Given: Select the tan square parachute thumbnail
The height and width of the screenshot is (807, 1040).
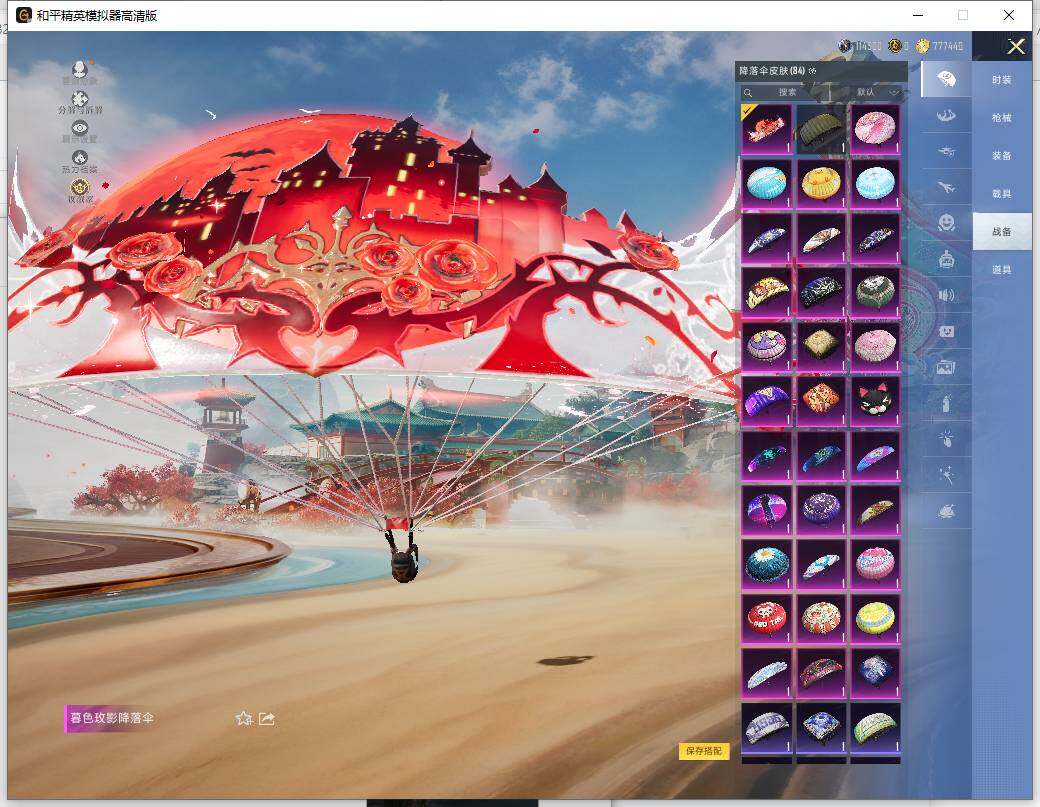Looking at the screenshot, I should pyautogui.click(x=821, y=346).
